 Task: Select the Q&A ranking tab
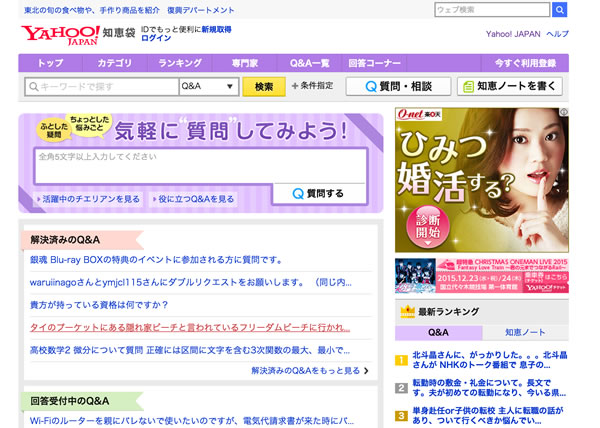tap(438, 332)
